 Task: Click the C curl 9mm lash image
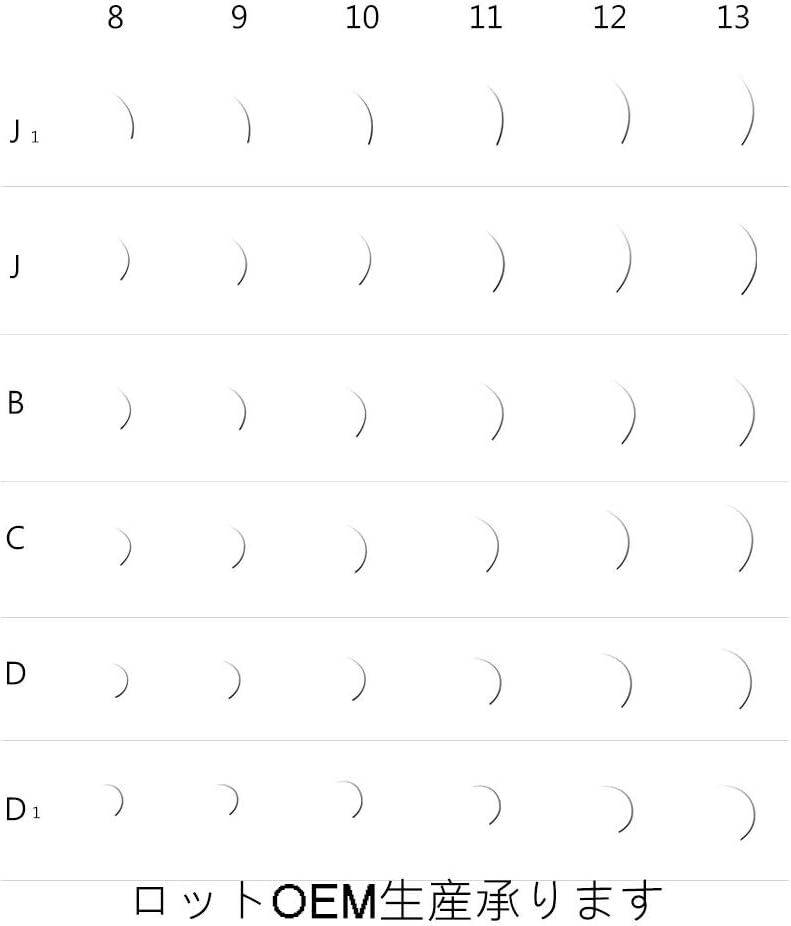(238, 546)
